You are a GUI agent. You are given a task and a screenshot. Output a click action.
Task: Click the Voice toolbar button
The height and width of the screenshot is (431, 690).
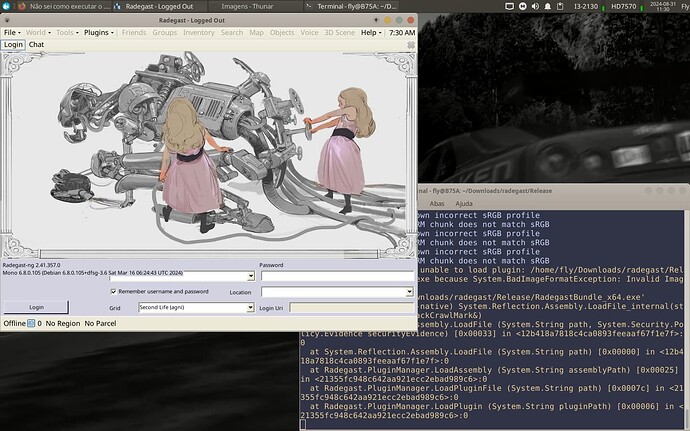[x=309, y=33]
